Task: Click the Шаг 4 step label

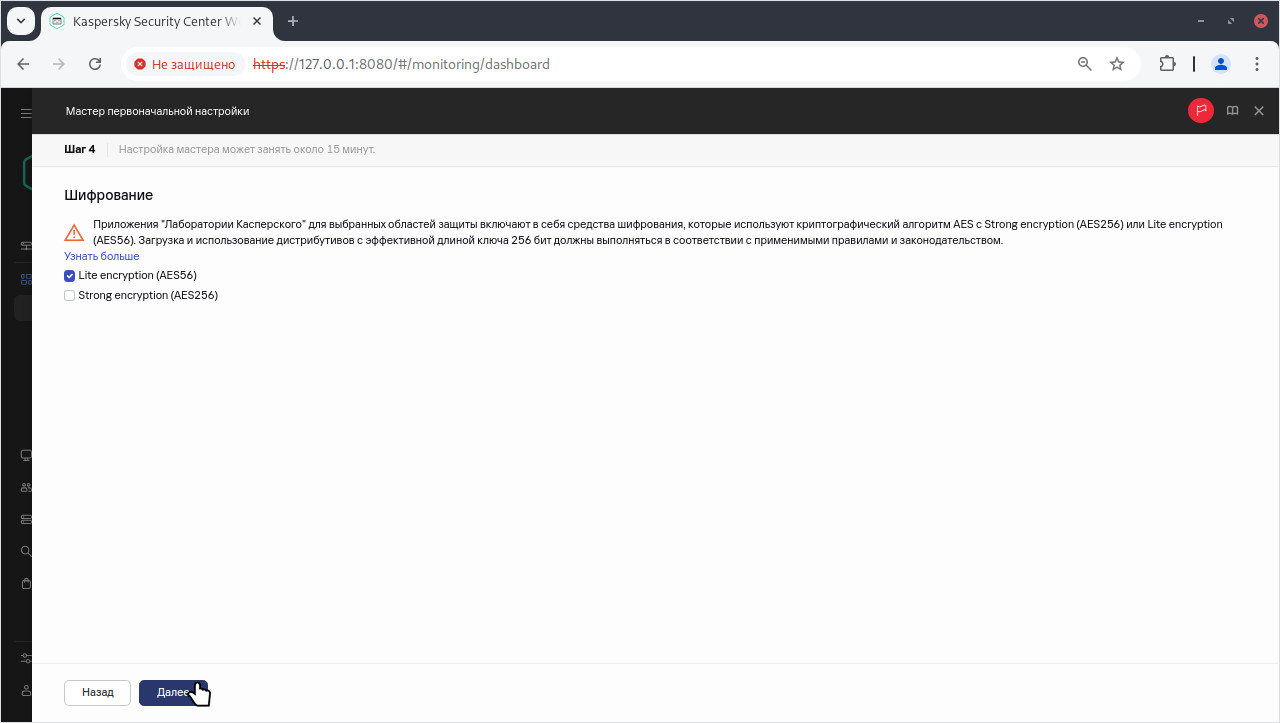Action: pyautogui.click(x=80, y=149)
